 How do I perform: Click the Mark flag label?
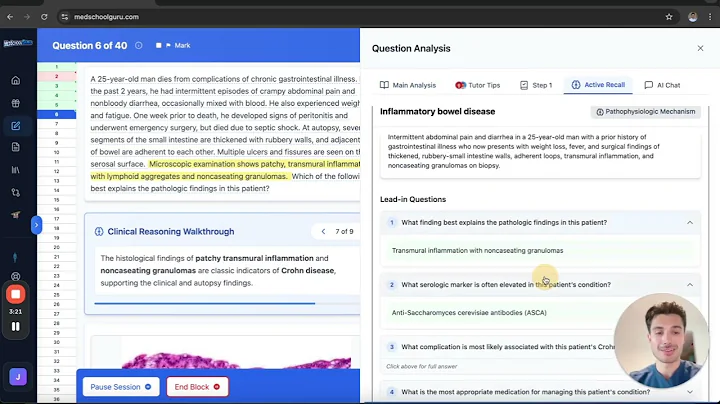[178, 45]
